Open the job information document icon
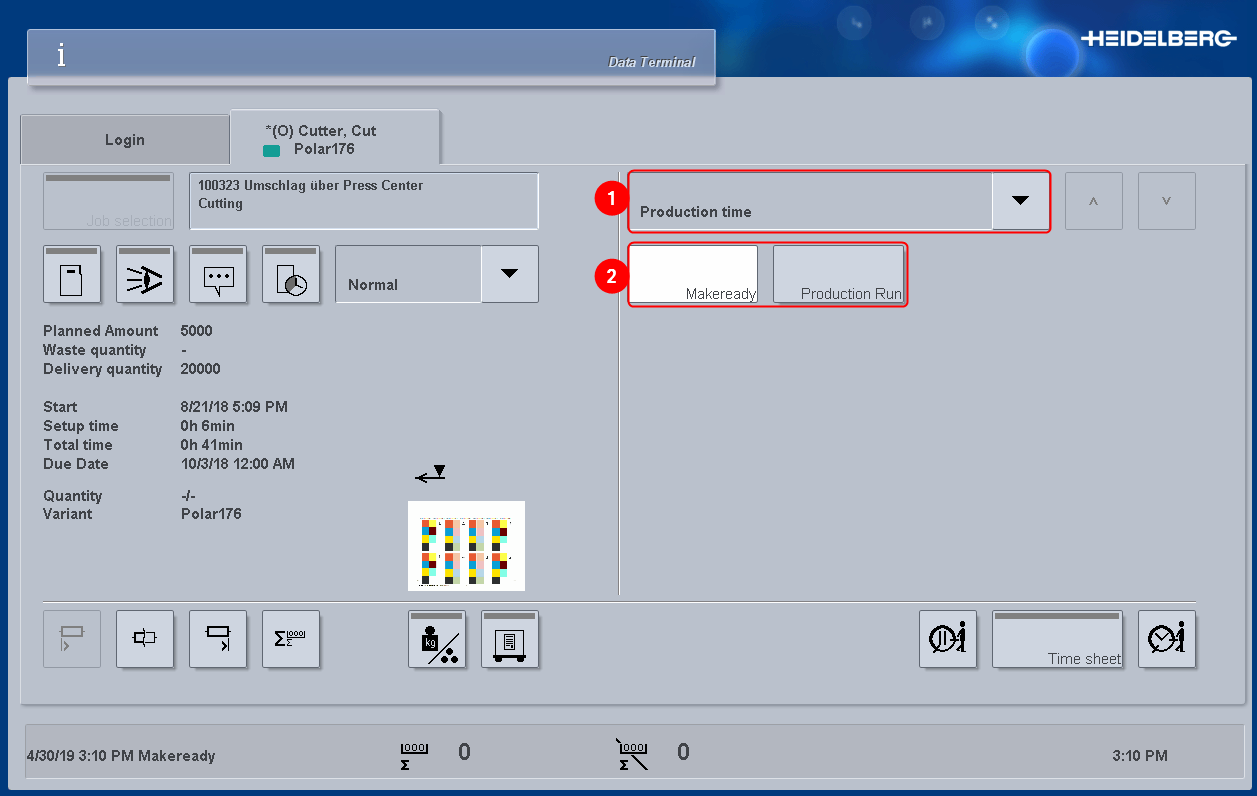 coord(71,274)
